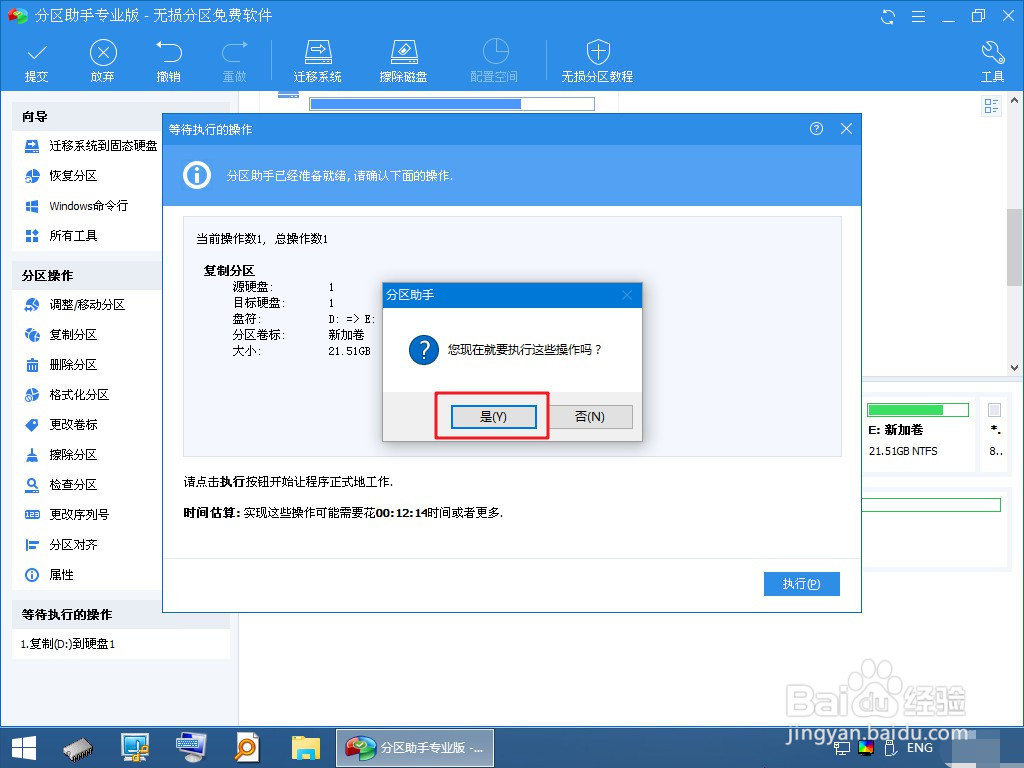Viewport: 1024px width, 768px height.
Task: Open the 迁移系统 migrate system tool
Action: click(x=317, y=61)
